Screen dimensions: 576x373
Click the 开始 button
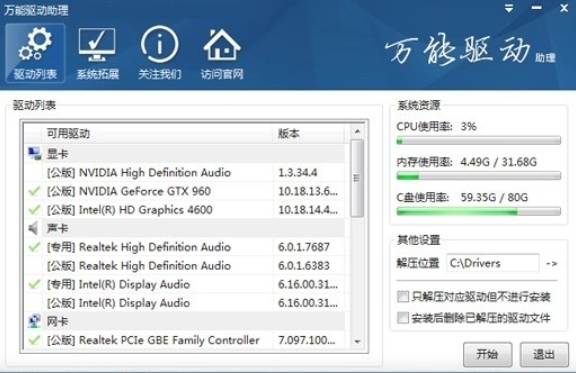click(487, 354)
